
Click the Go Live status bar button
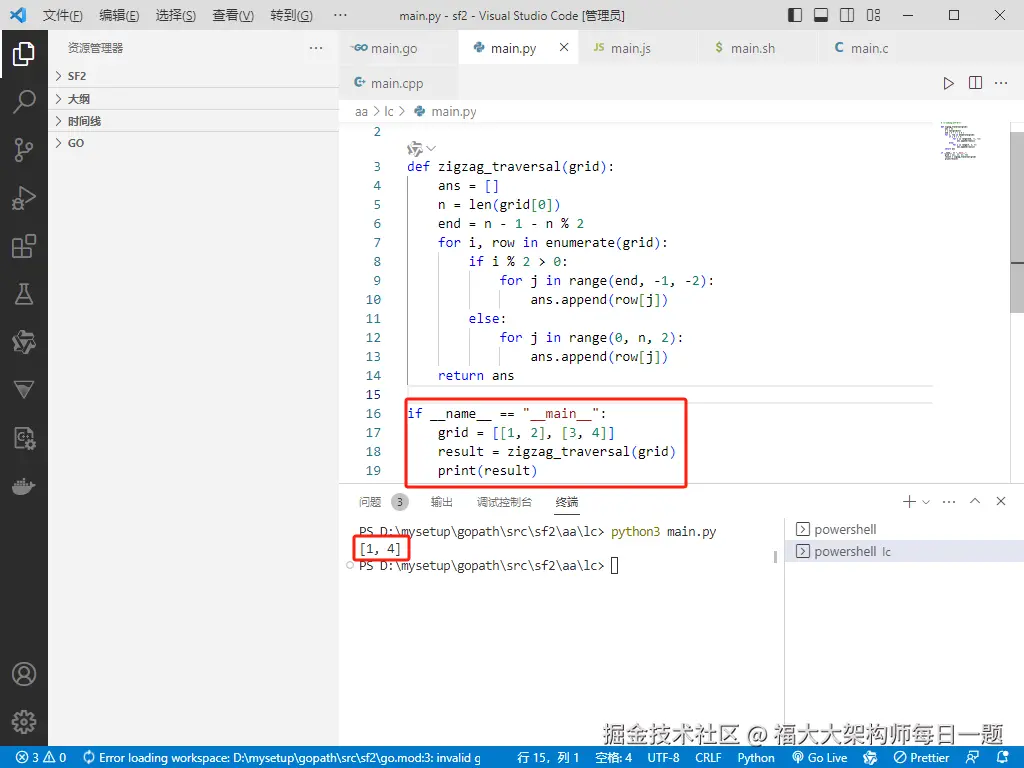coord(820,758)
